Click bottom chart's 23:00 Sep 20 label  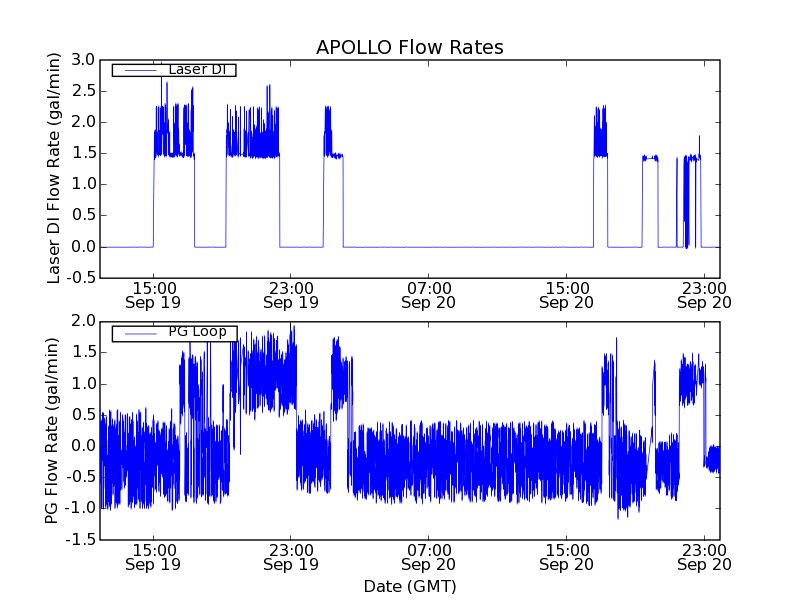coord(704,557)
